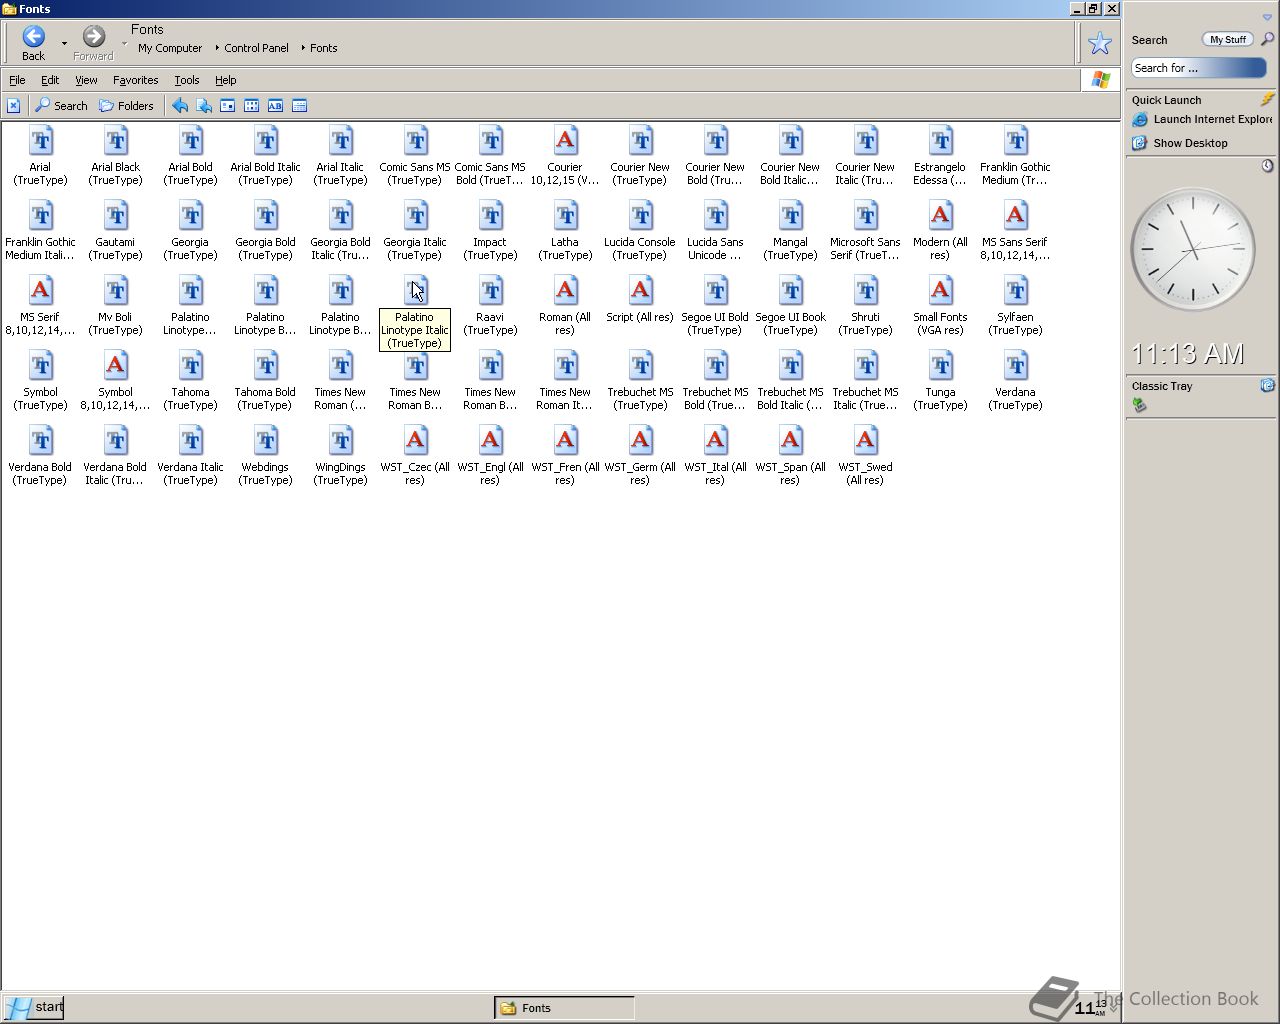Open the File menu

(x=17, y=80)
